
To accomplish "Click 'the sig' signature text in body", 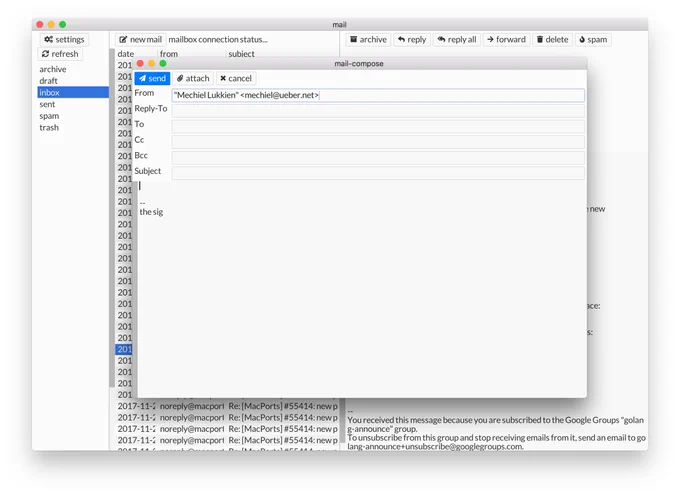I will click(151, 212).
